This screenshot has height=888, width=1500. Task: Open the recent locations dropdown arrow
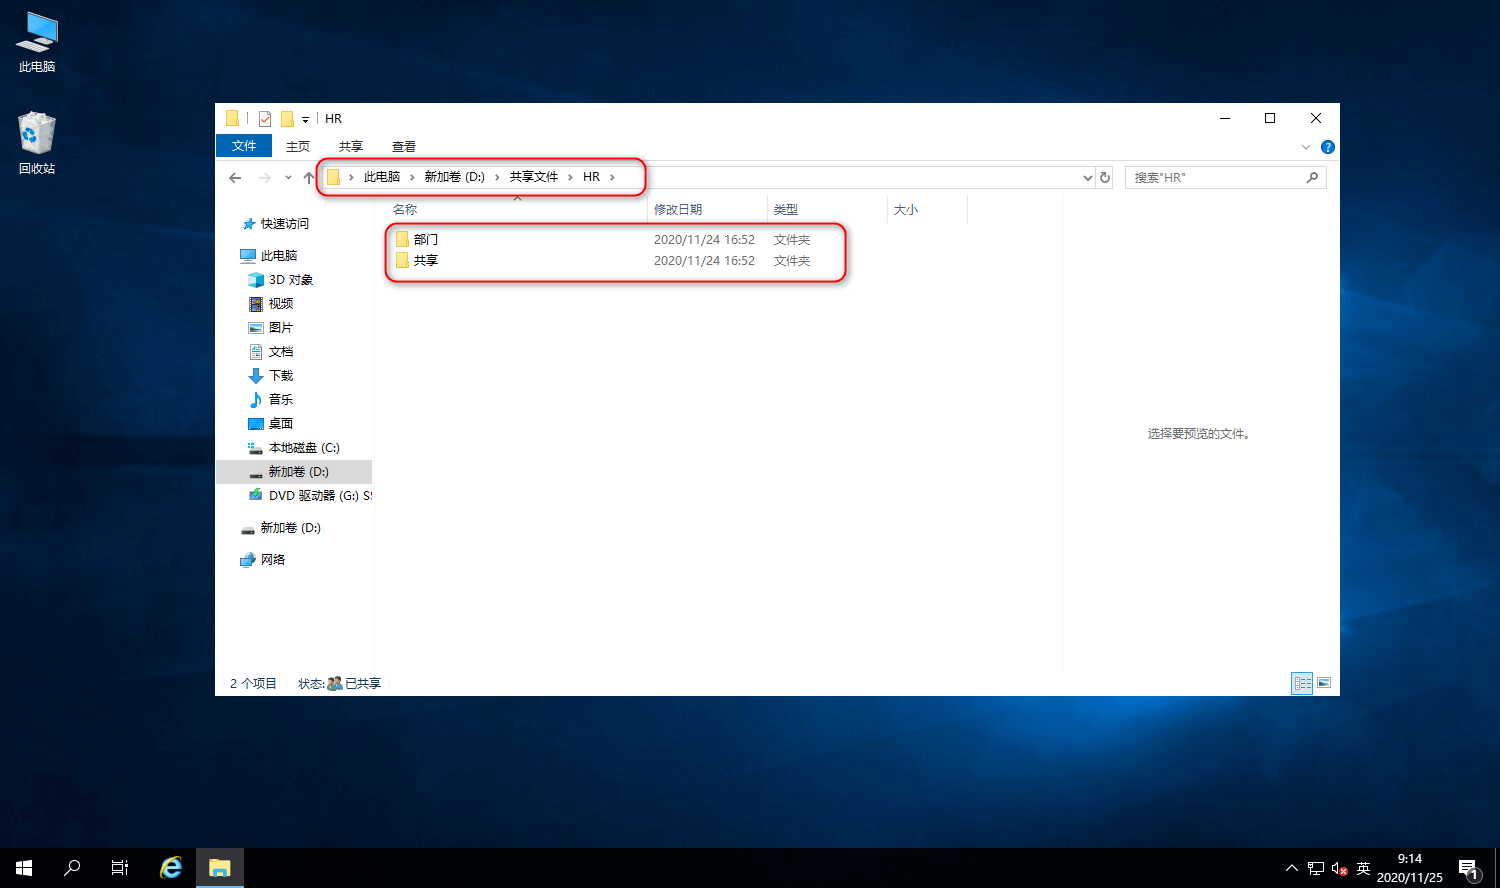click(x=288, y=177)
